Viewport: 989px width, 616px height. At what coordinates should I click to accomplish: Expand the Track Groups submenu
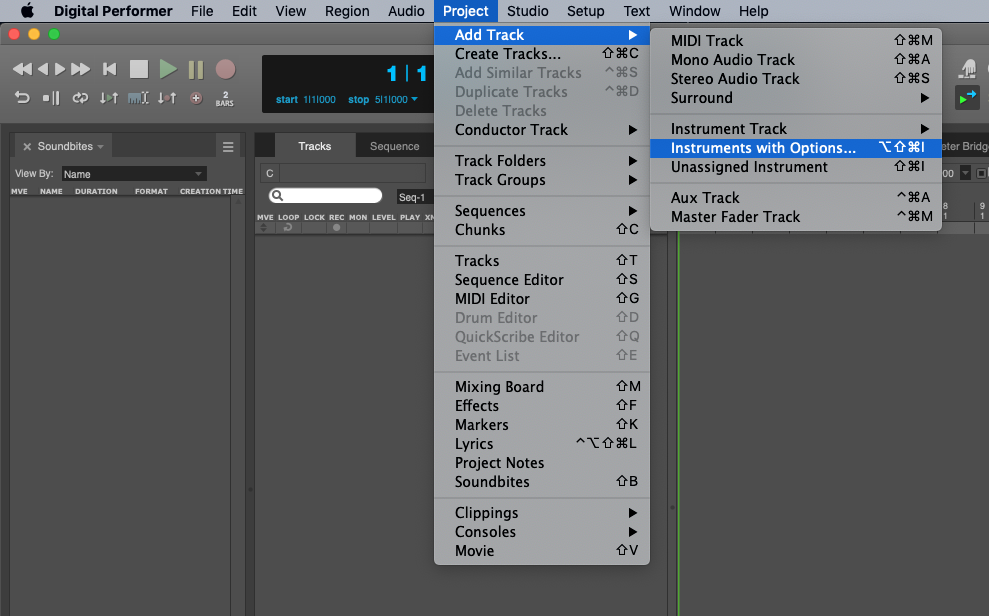[542, 180]
